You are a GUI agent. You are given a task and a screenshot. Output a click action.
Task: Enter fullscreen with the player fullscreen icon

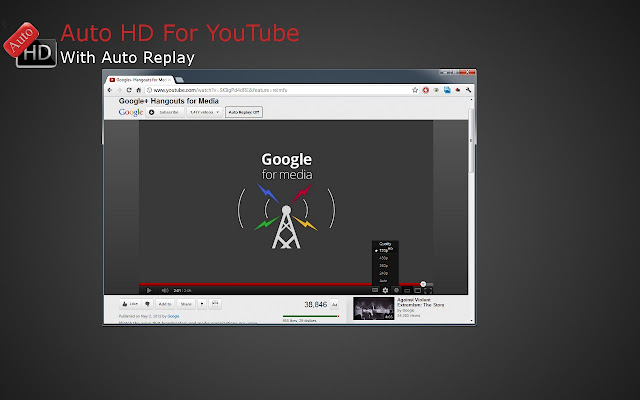click(x=428, y=291)
